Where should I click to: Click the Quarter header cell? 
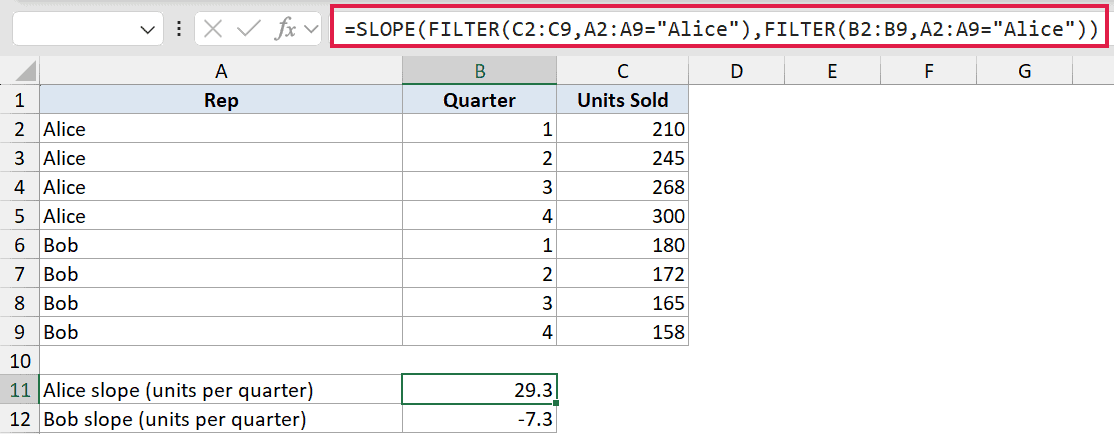click(x=480, y=99)
